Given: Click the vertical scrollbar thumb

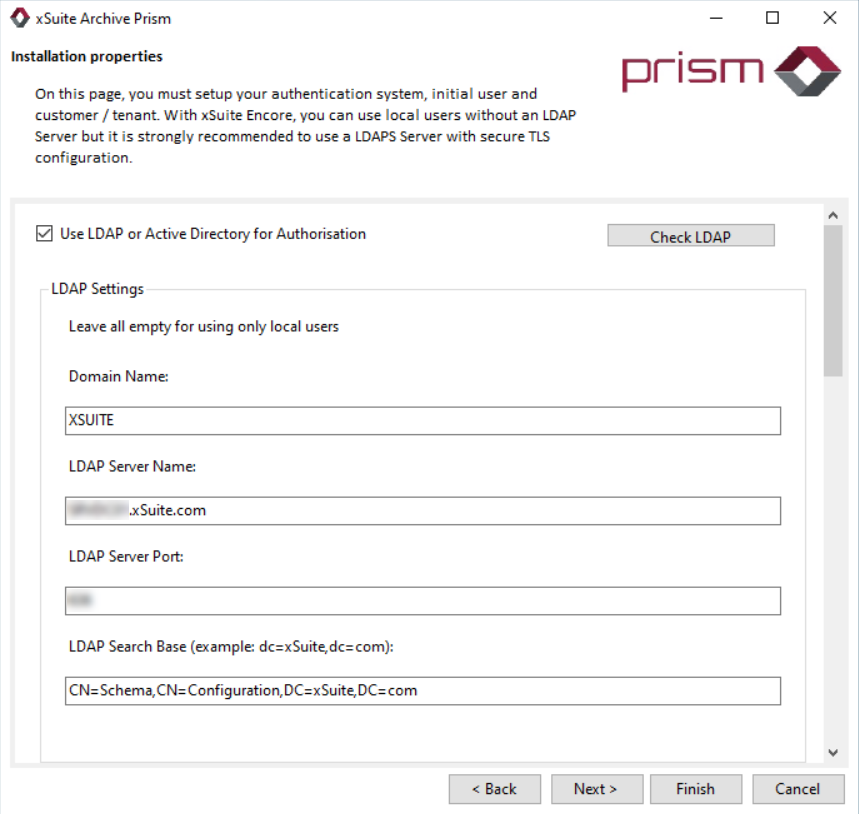Looking at the screenshot, I should click(833, 300).
